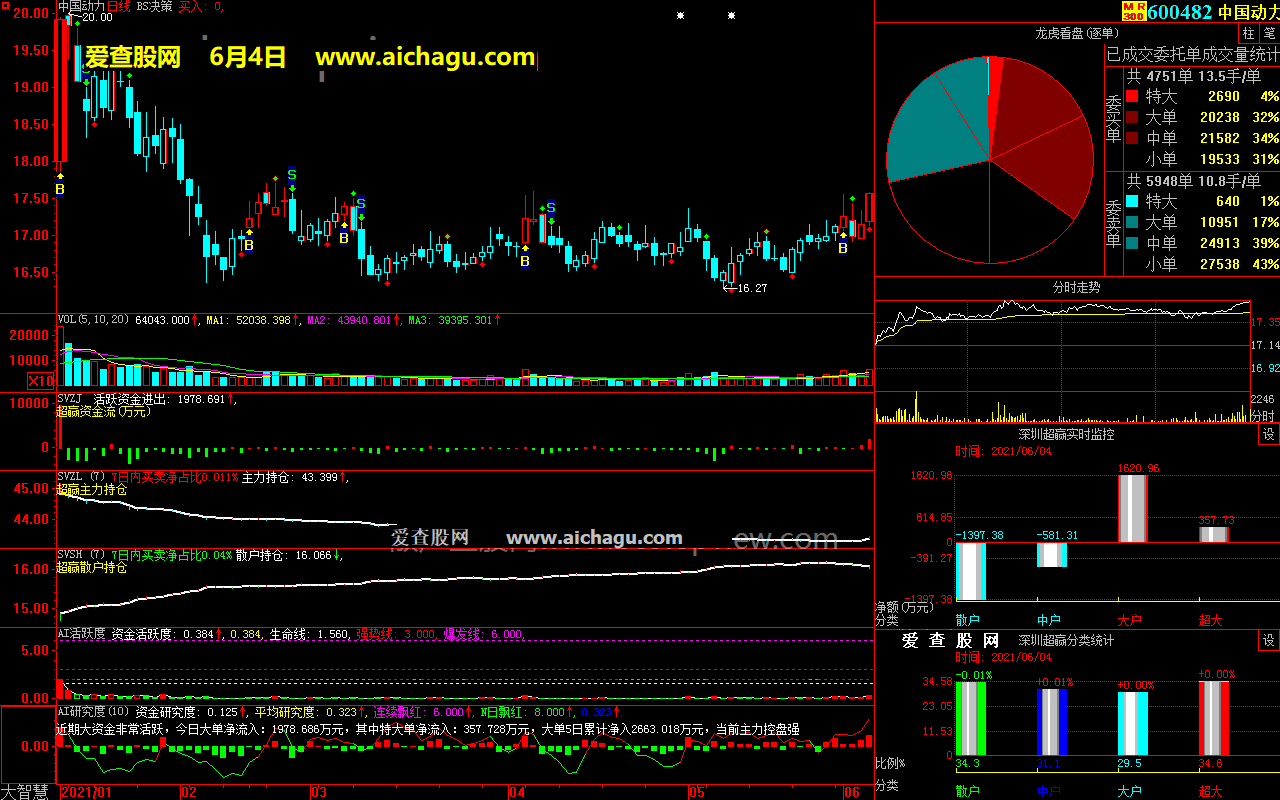Click the 日线 period label

118,6
